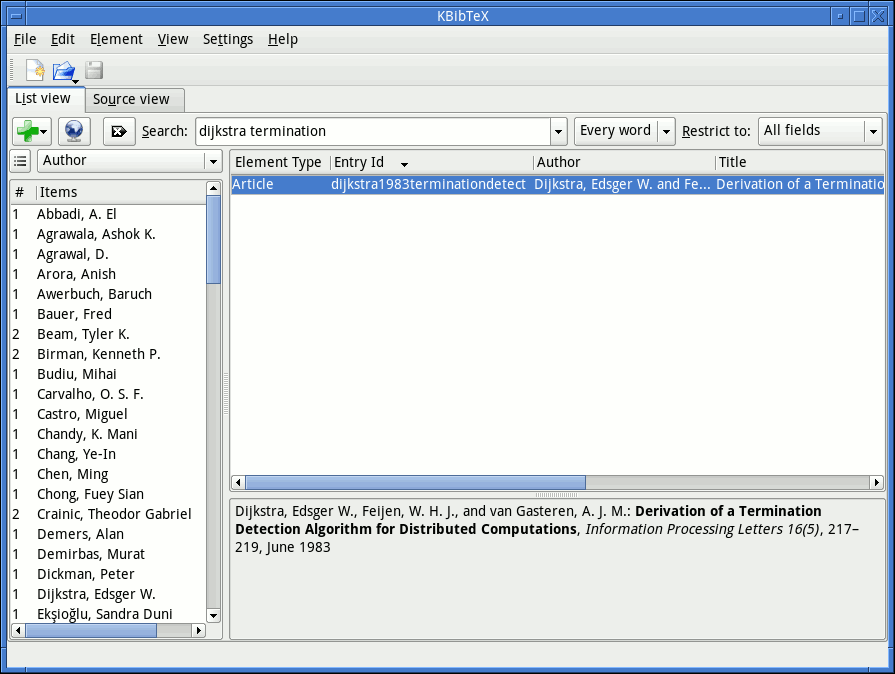Clear the search filter text
Screen dimensions: 895x674
pyautogui.click(x=119, y=131)
